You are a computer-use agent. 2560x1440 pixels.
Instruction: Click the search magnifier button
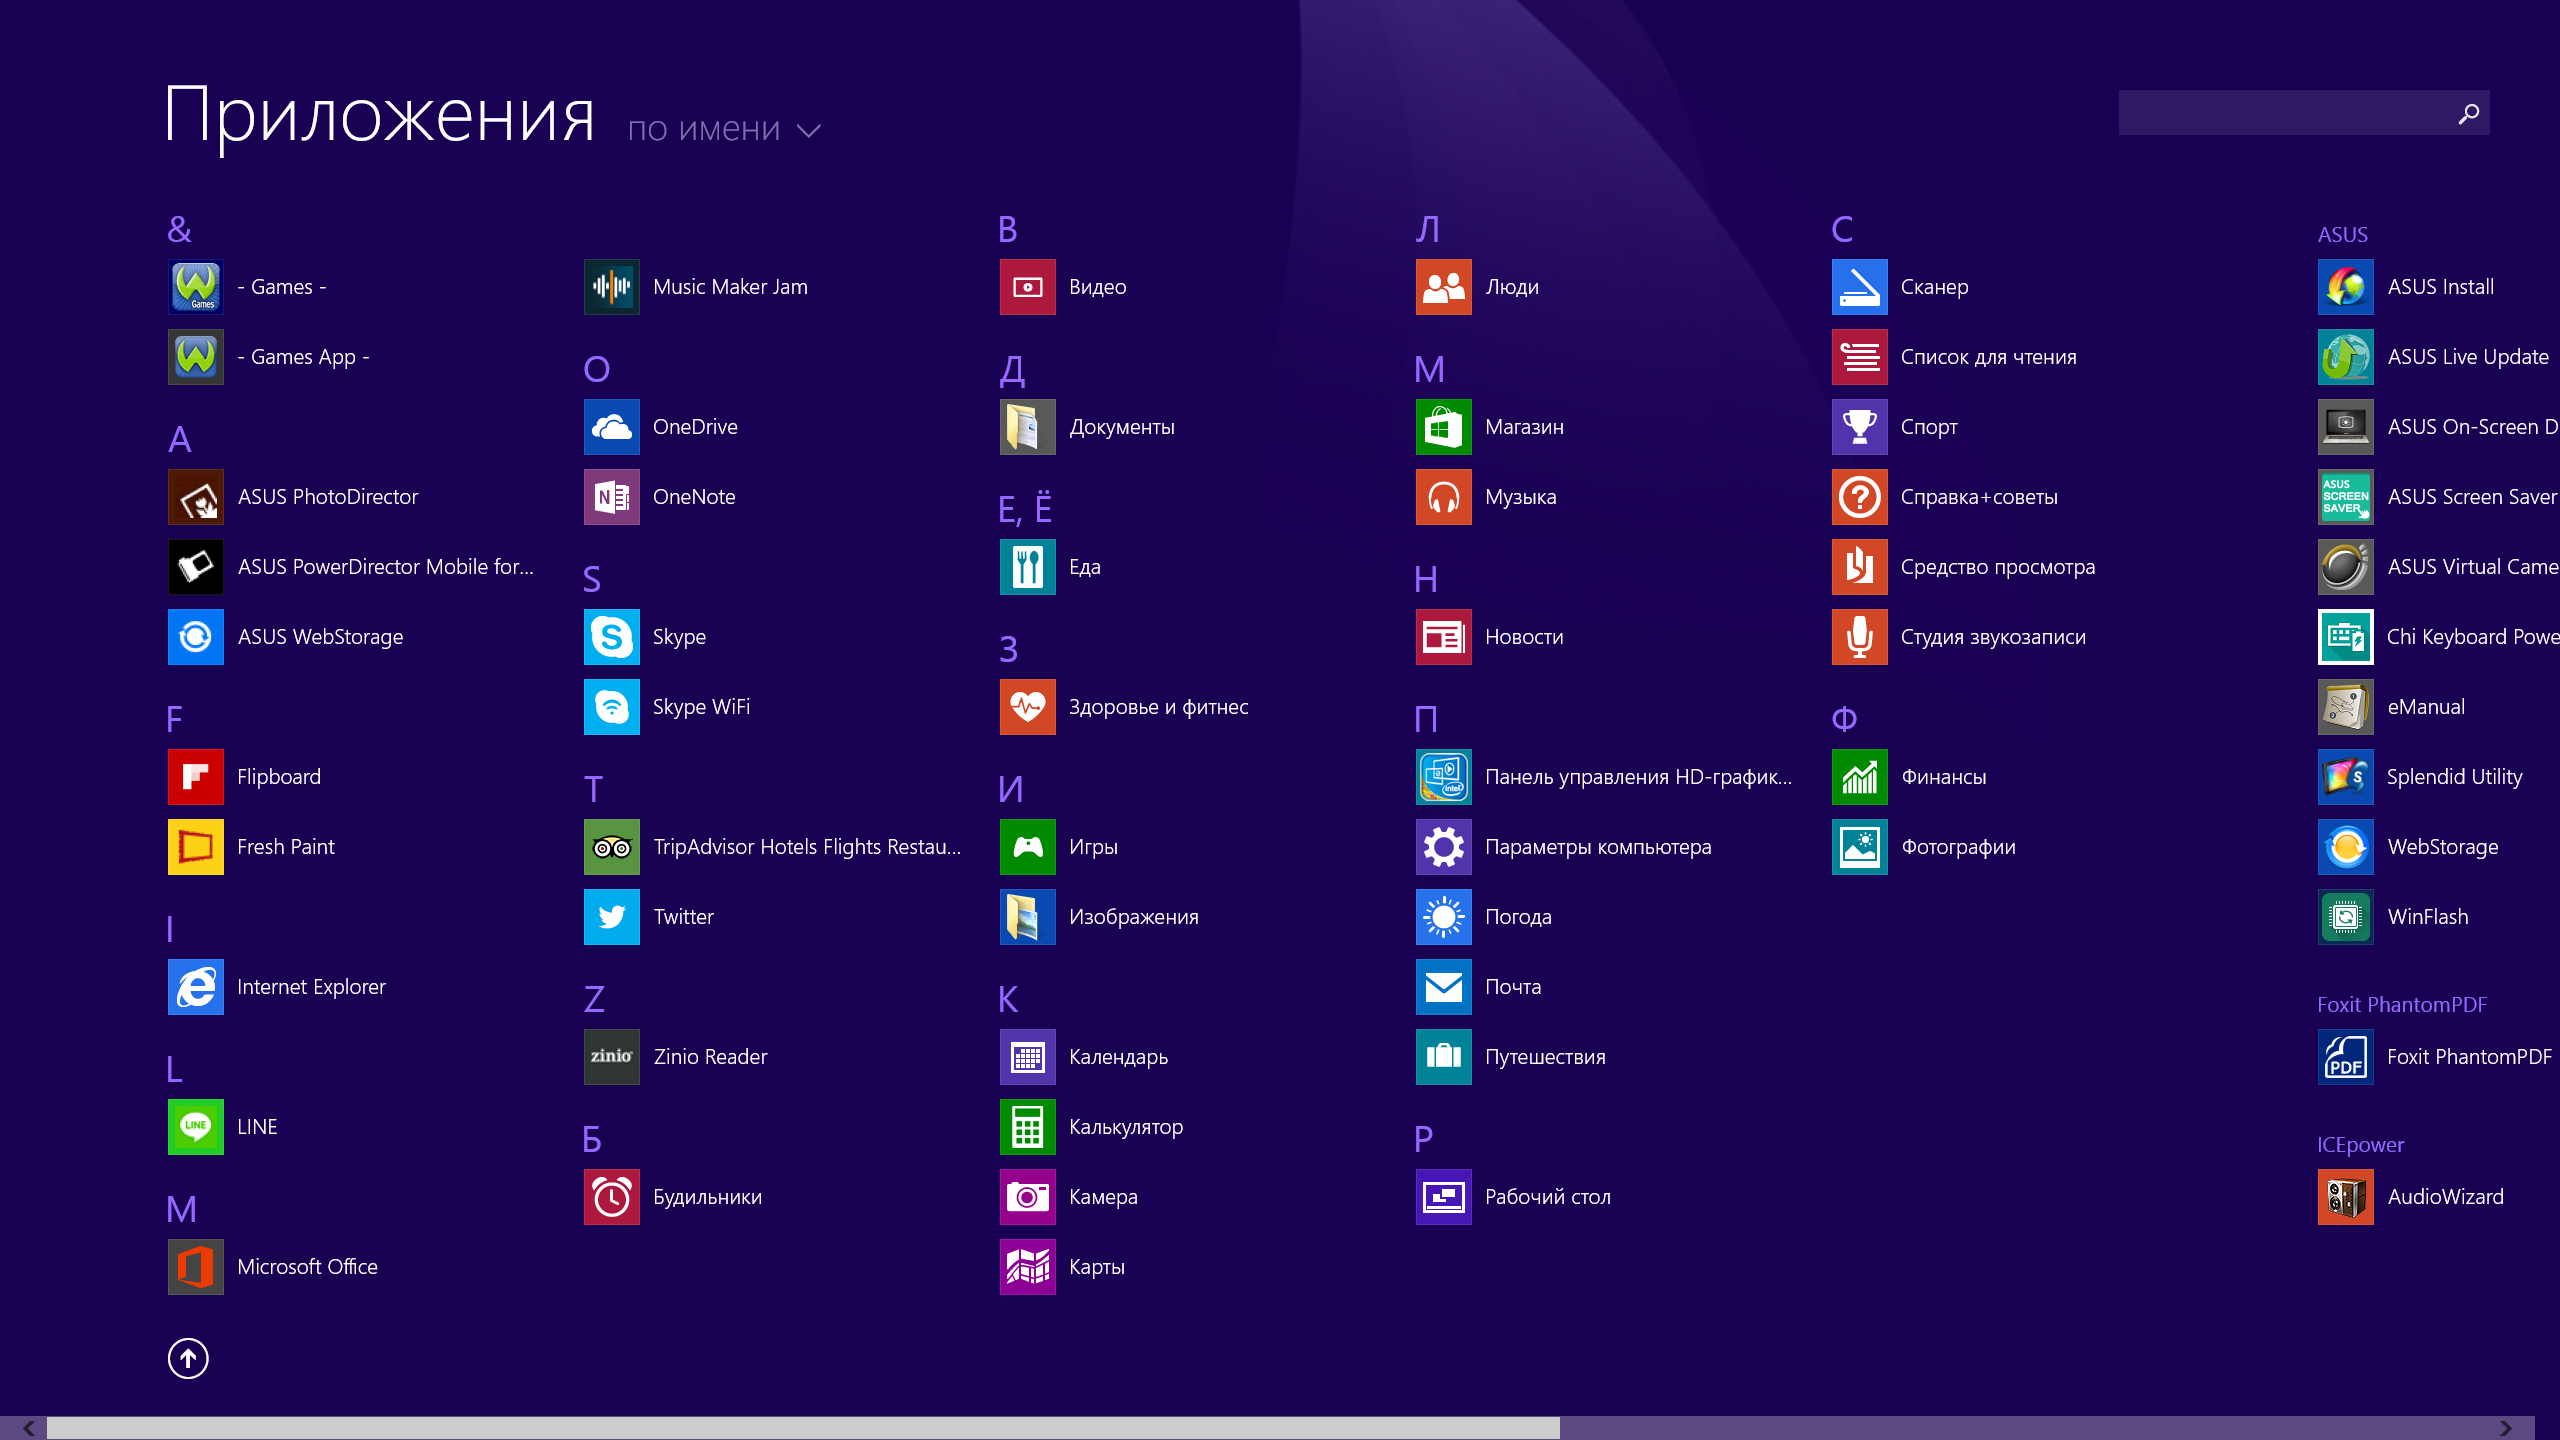coord(2469,113)
